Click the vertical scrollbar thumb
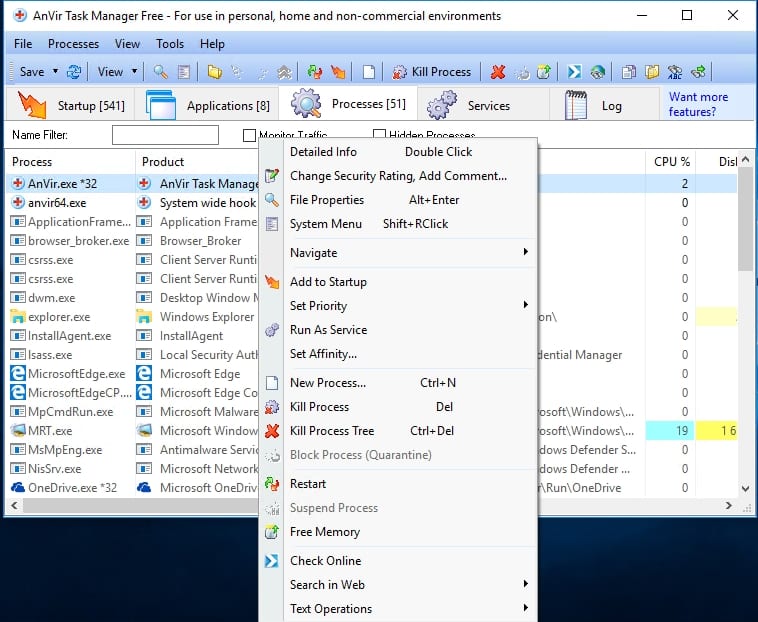This screenshot has height=622, width=758. tap(745, 218)
